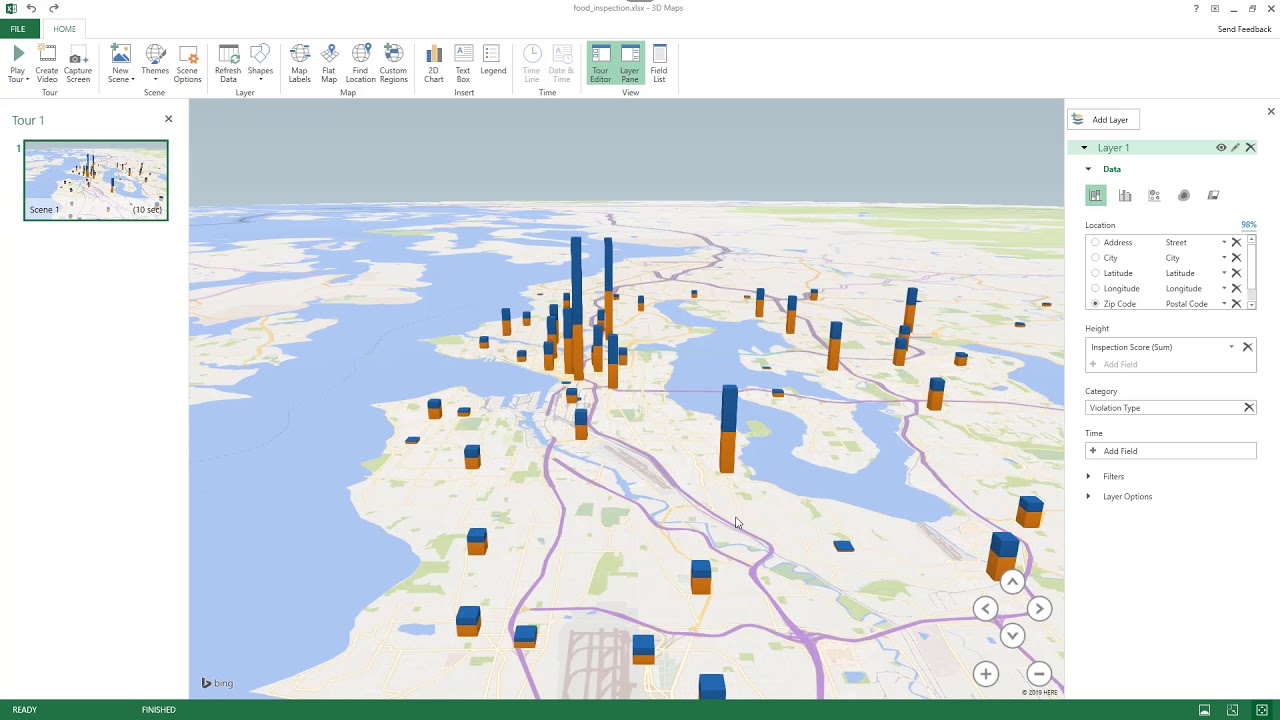The width and height of the screenshot is (1280, 720).
Task: Select the Zip Code location radio button
Action: (1095, 304)
